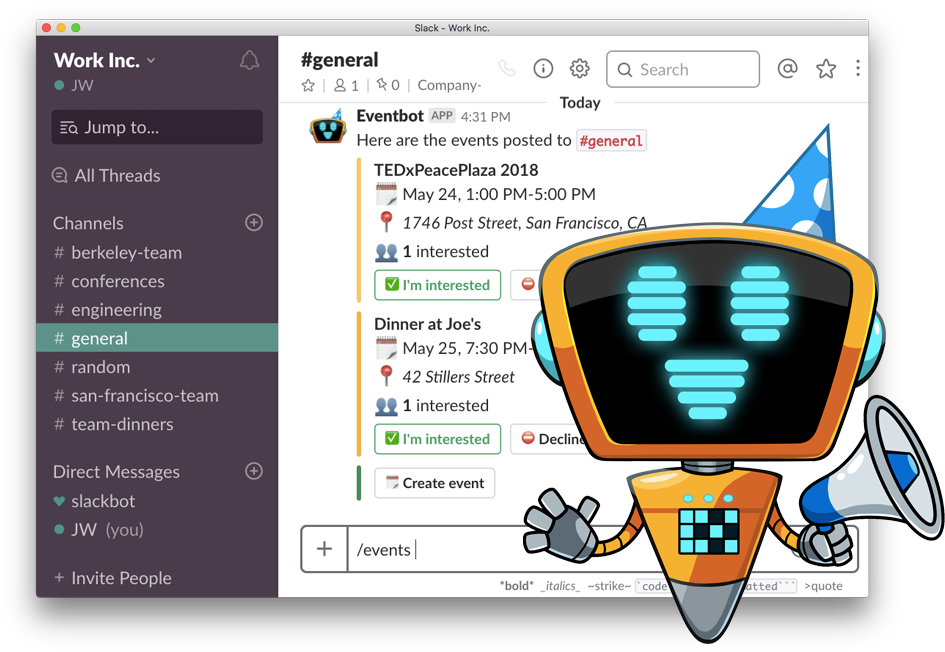Add a channel with the plus icon
This screenshot has width=945, height=652.
pyautogui.click(x=254, y=222)
